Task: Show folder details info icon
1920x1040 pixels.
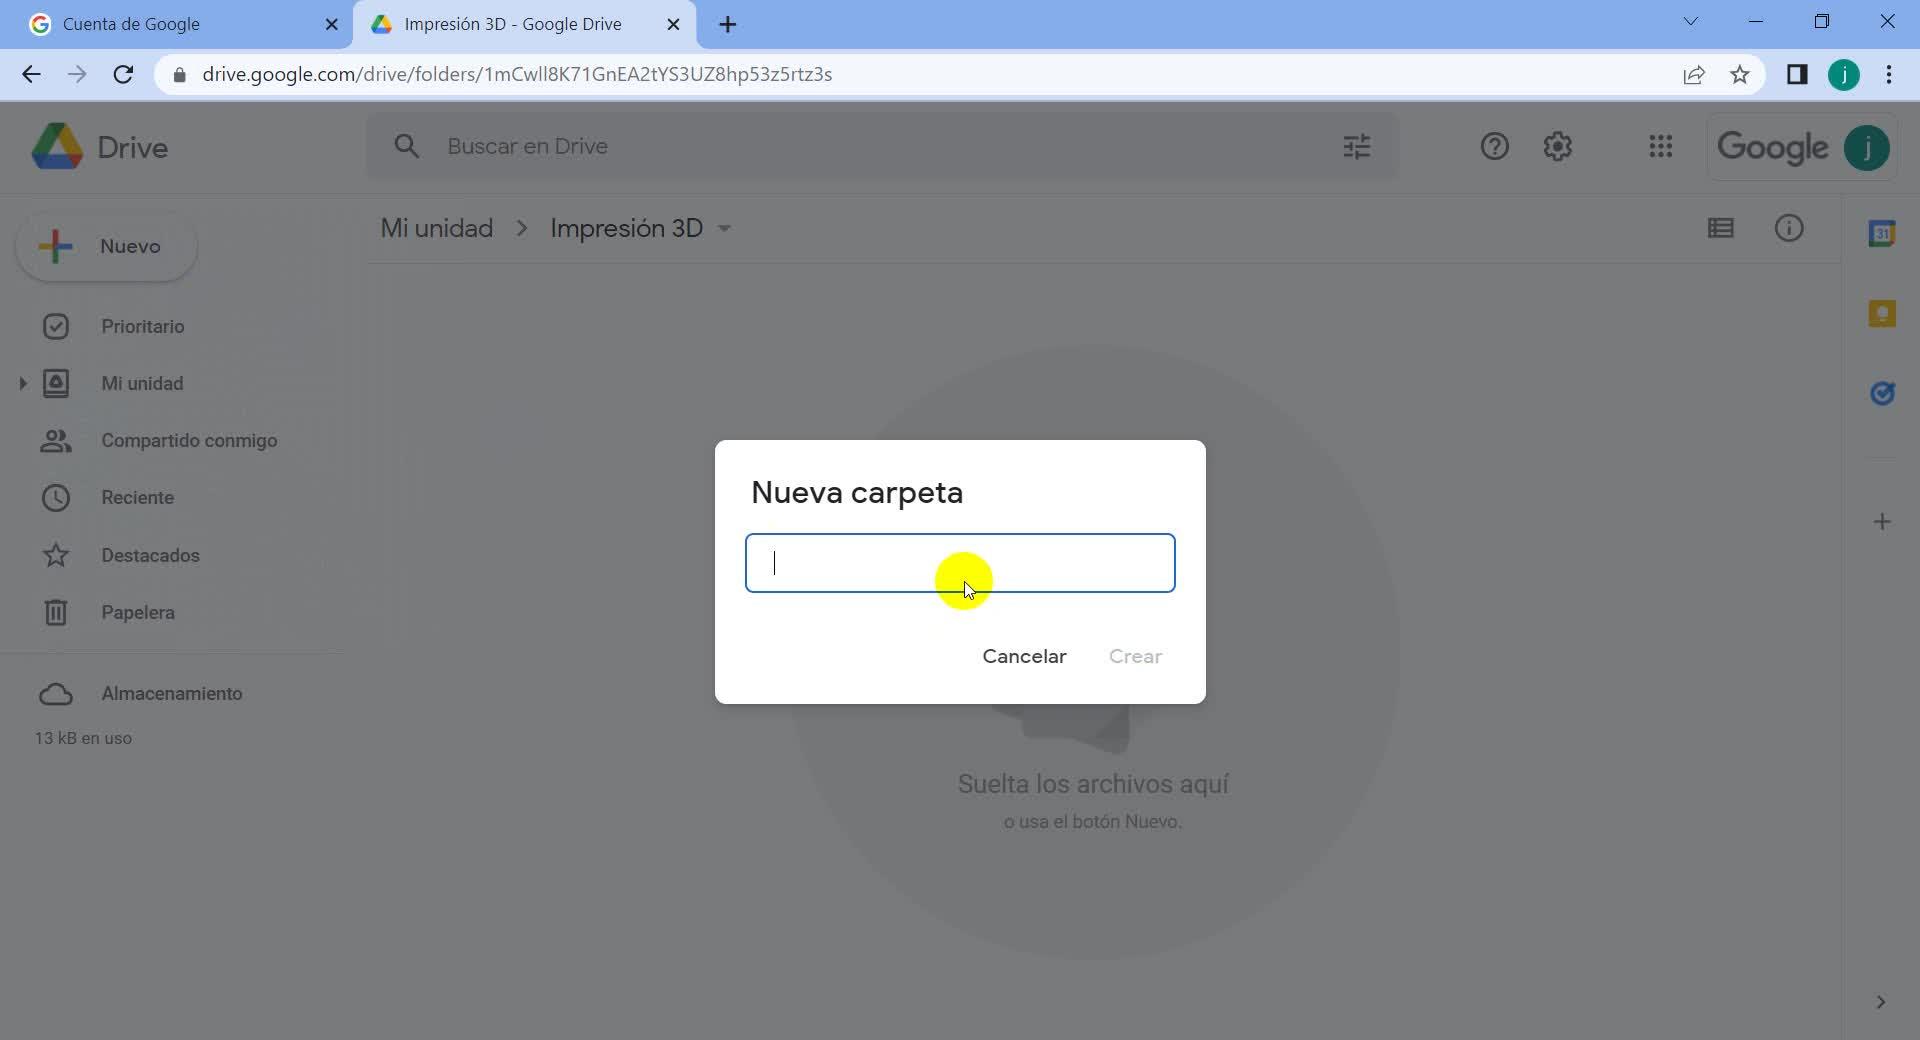Action: coord(1788,228)
